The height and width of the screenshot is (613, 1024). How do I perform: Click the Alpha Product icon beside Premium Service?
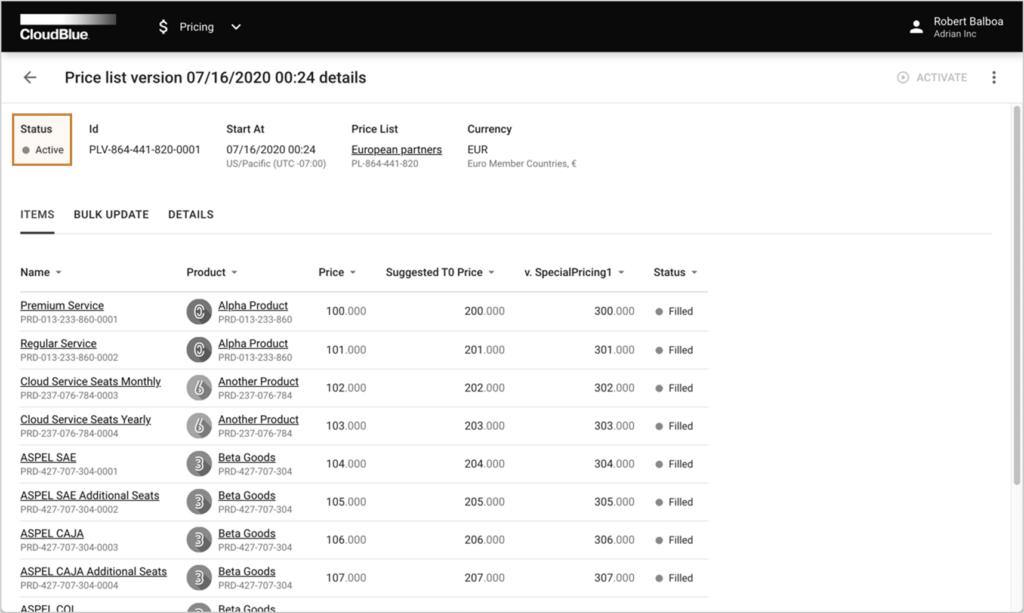(x=198, y=311)
